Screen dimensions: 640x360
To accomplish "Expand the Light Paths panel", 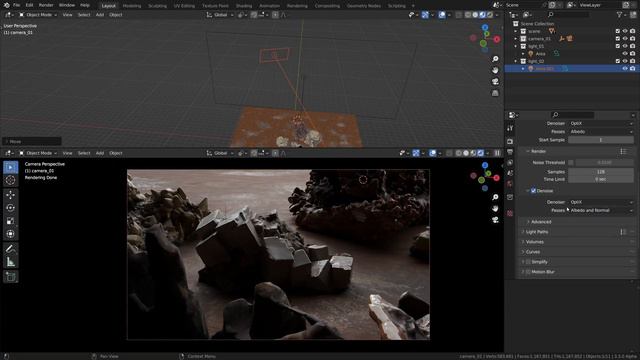I will point(537,232).
